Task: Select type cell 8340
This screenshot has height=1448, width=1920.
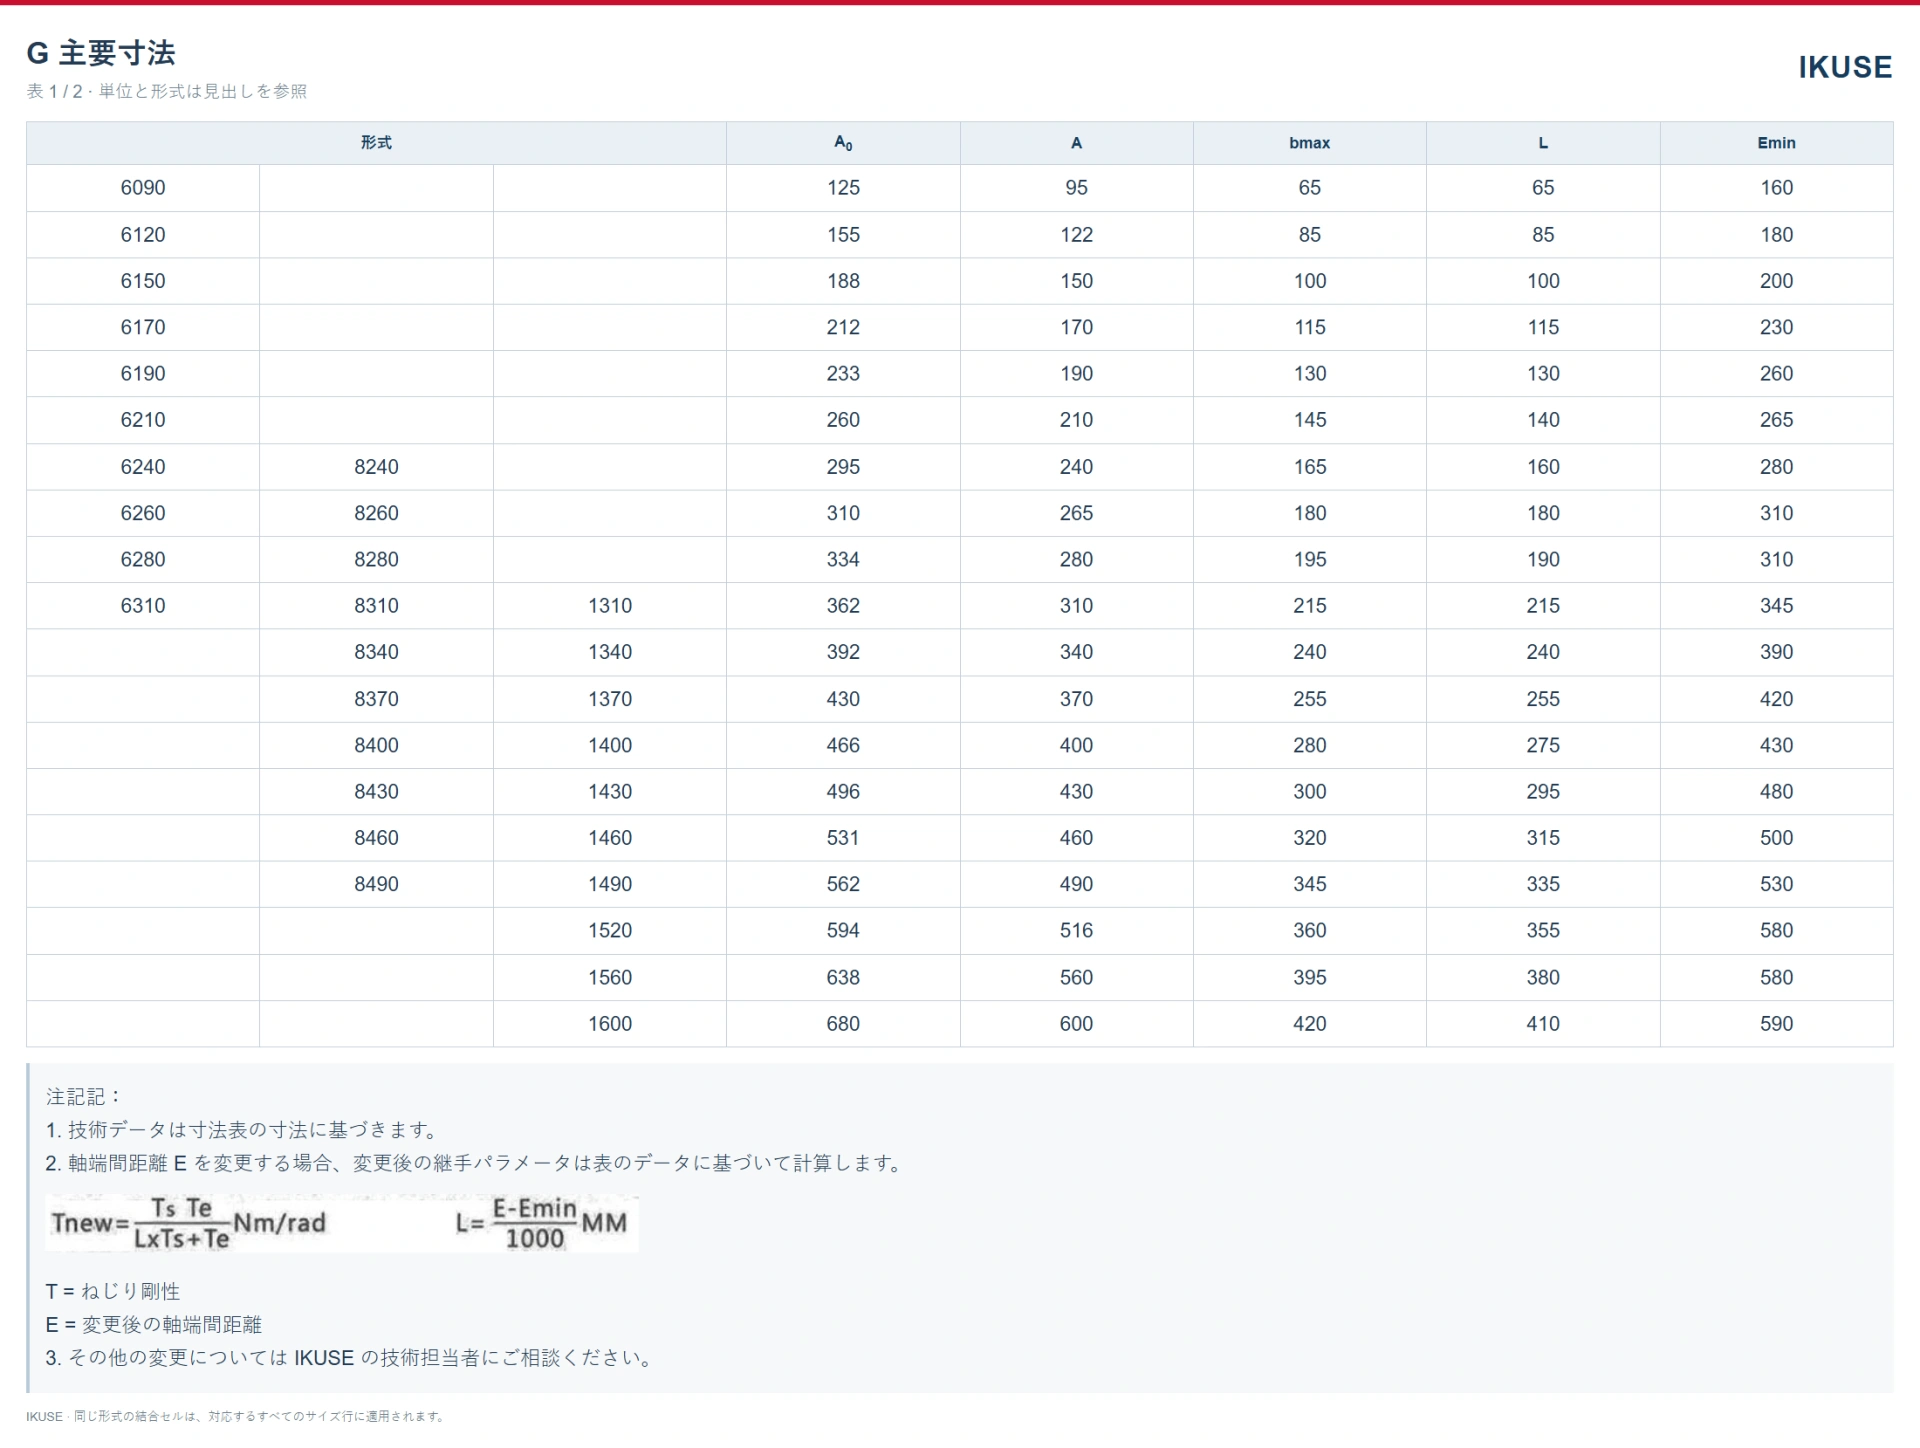Action: point(376,652)
